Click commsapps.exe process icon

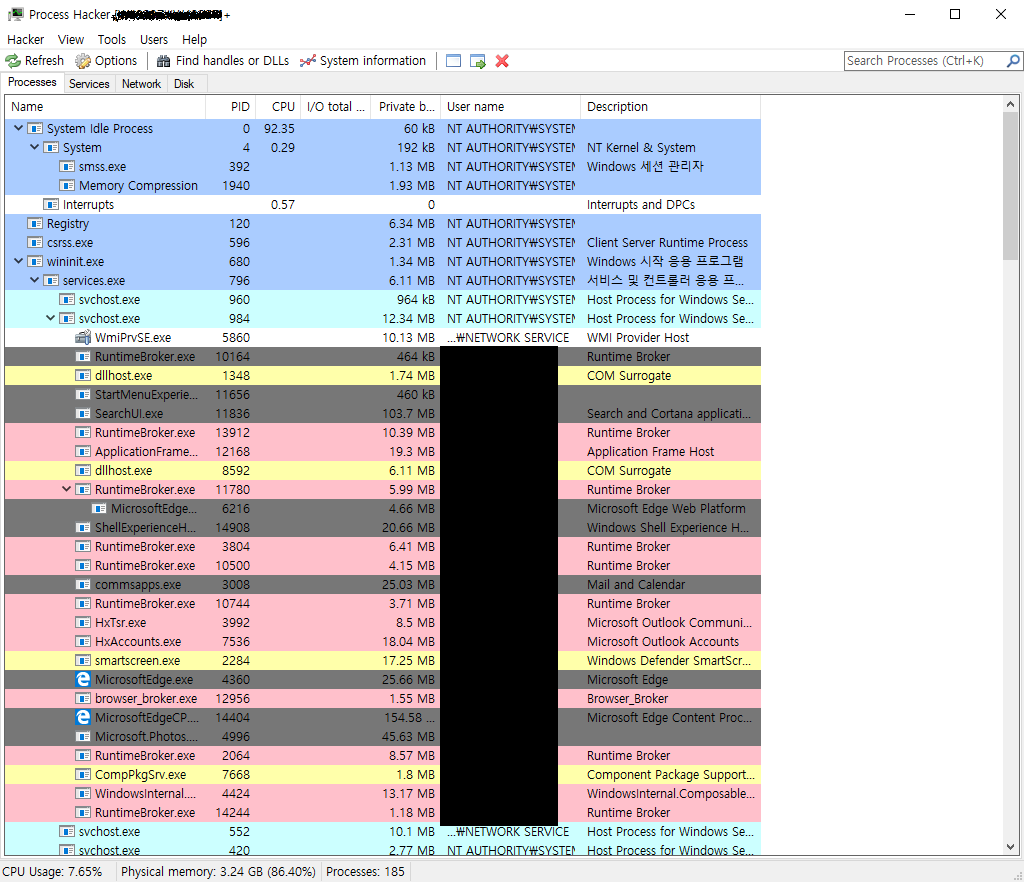click(x=83, y=584)
